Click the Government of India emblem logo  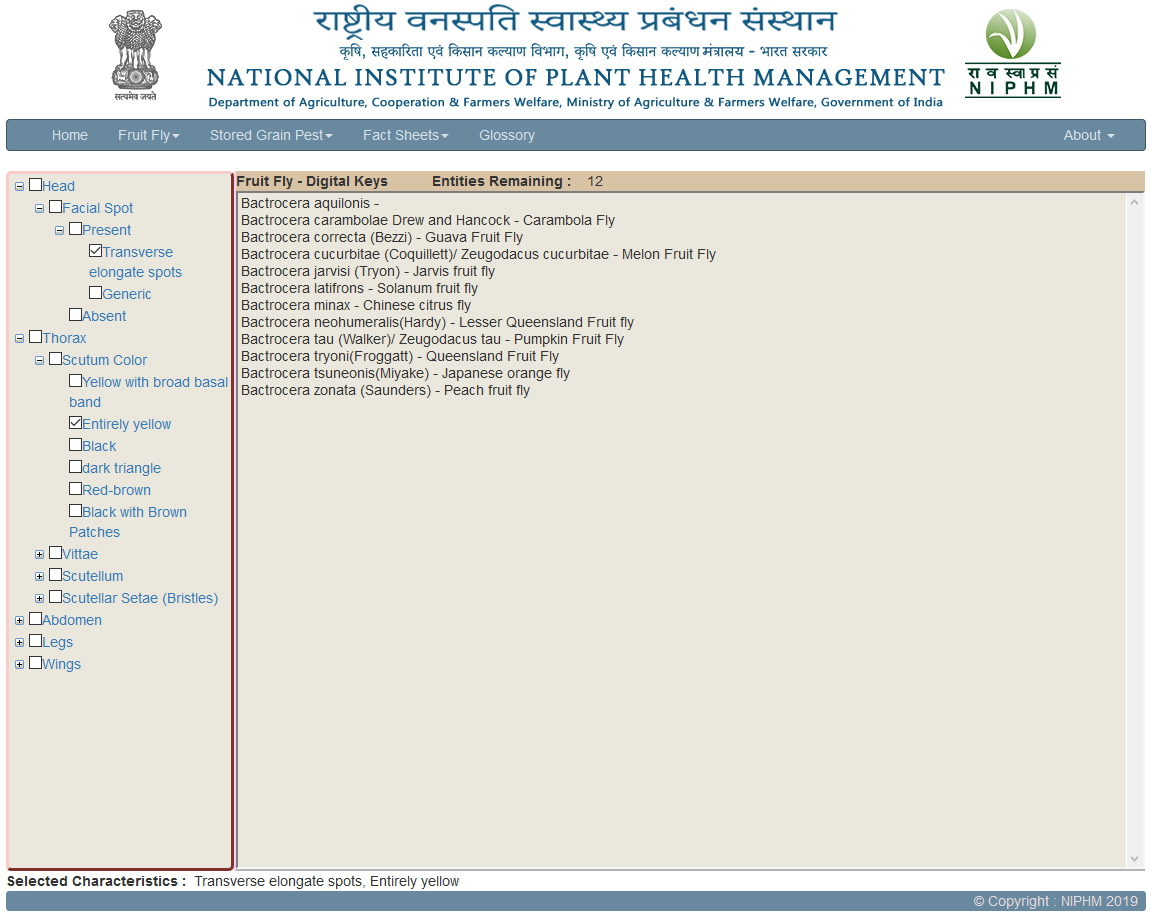click(x=134, y=55)
